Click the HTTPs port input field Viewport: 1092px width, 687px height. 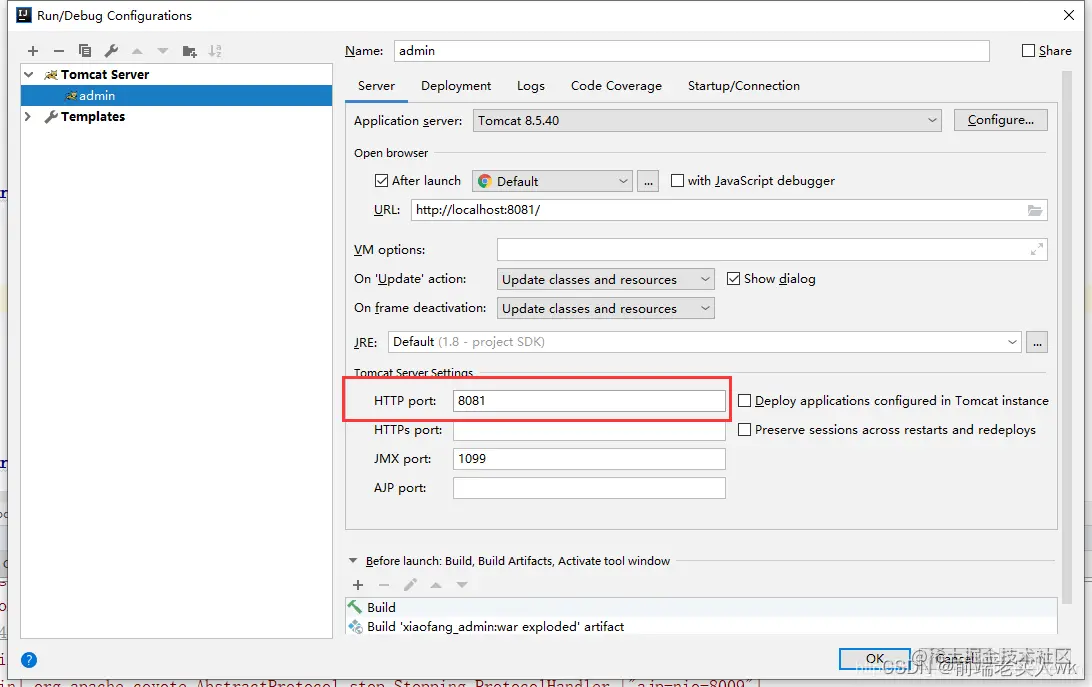589,430
